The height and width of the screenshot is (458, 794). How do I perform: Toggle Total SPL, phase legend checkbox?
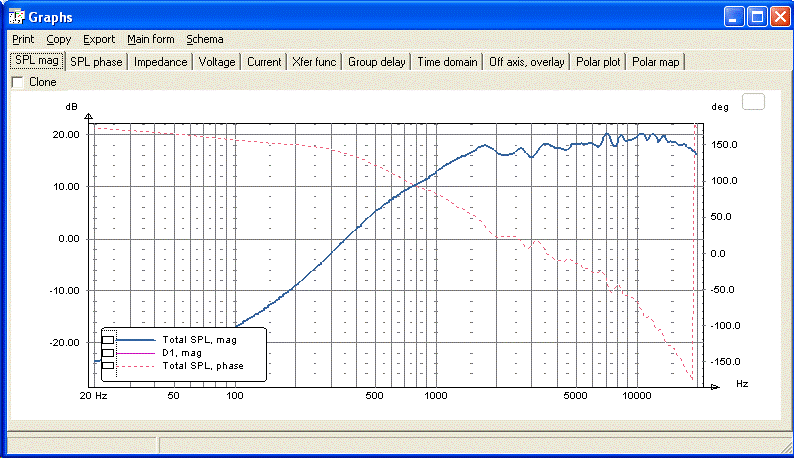point(108,366)
